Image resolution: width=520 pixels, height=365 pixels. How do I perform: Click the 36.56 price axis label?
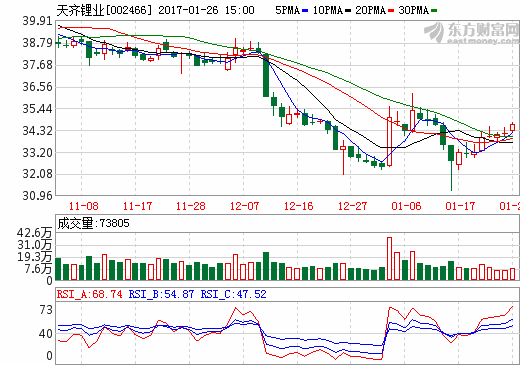pos(37,87)
